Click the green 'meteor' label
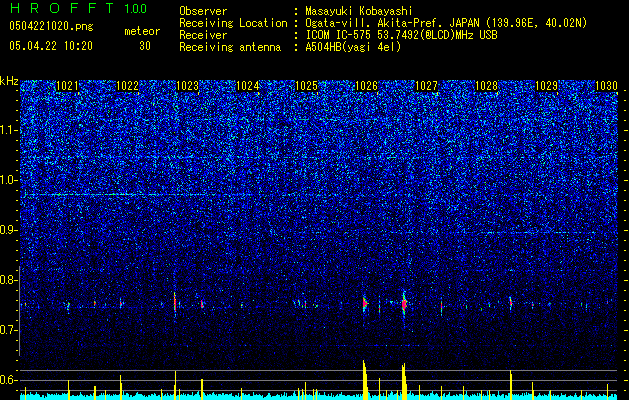The width and height of the screenshot is (629, 400). pyautogui.click(x=142, y=31)
